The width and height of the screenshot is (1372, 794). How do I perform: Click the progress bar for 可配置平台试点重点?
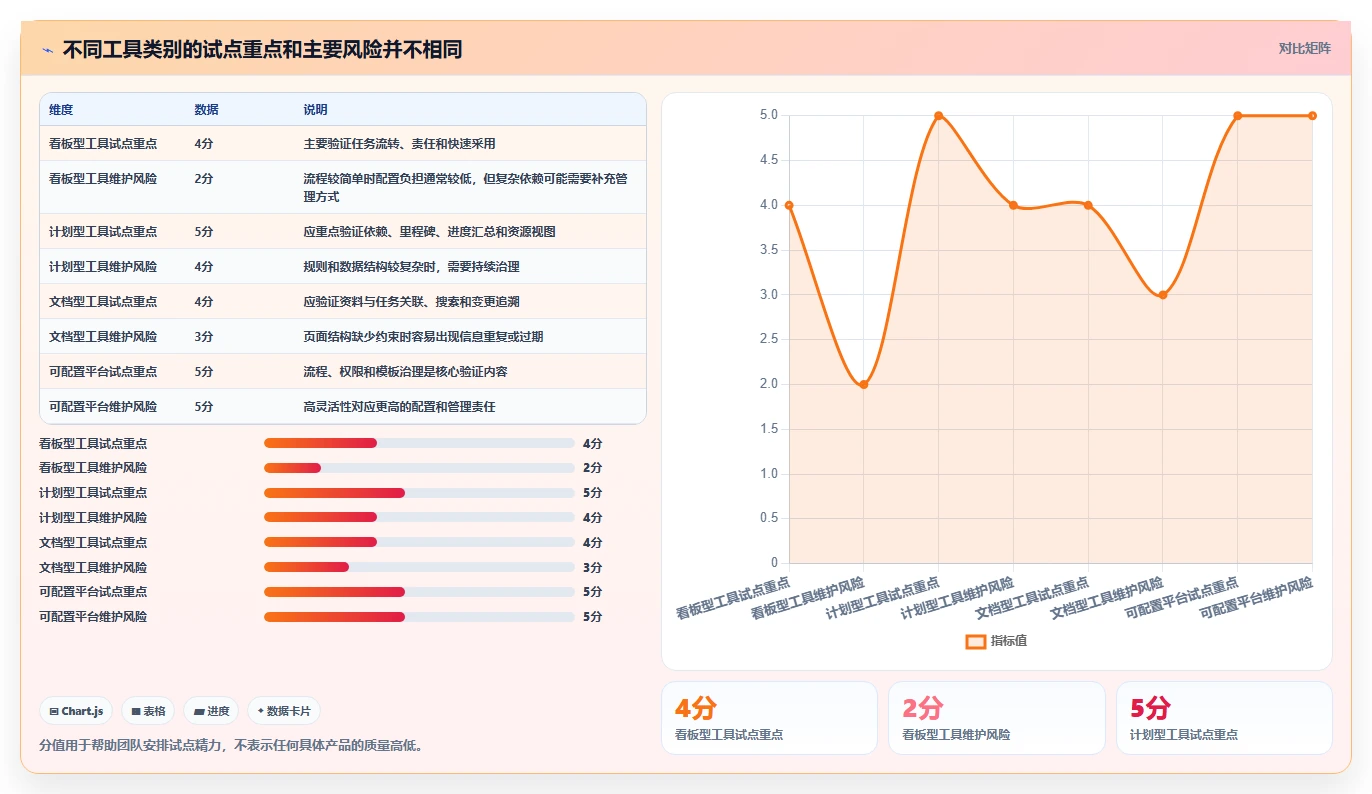[419, 592]
